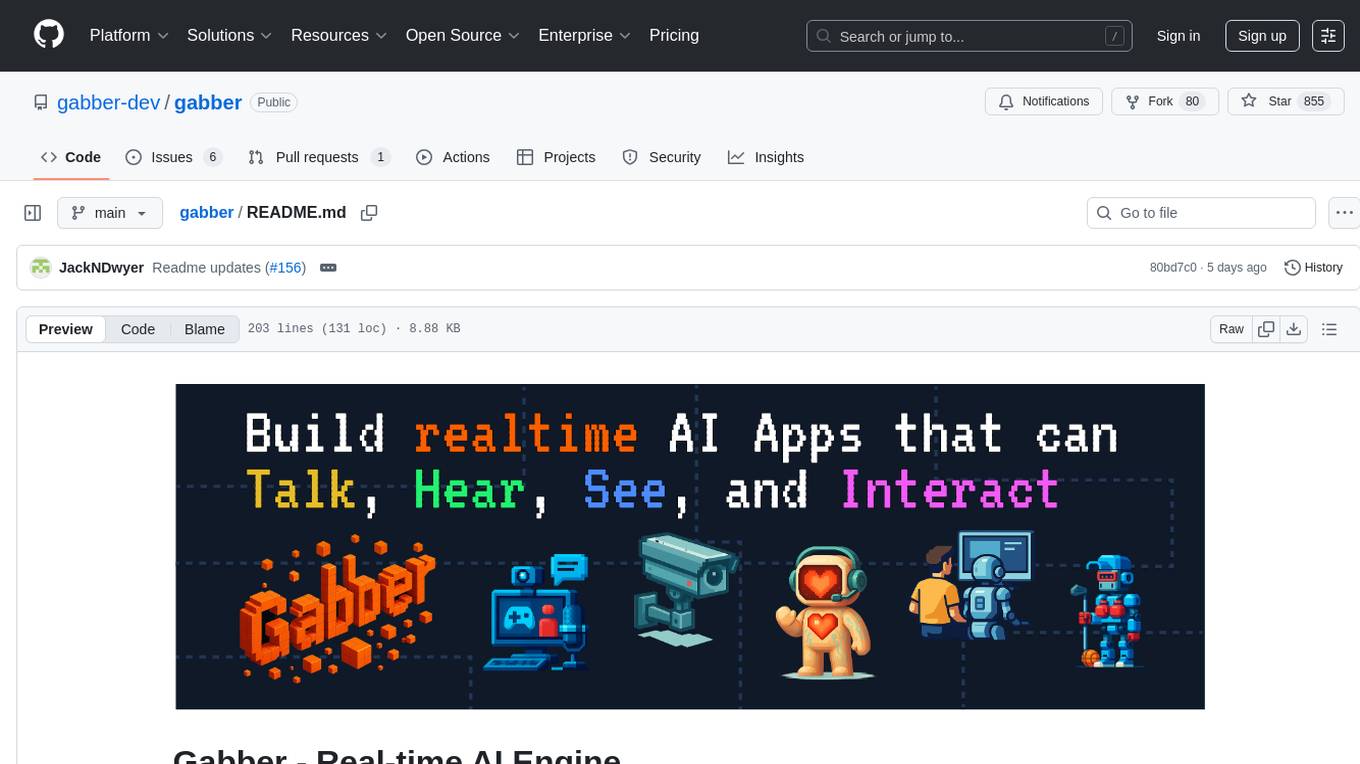Open the gabber repository link
Image resolution: width=1360 pixels, height=764 pixels.
[208, 102]
